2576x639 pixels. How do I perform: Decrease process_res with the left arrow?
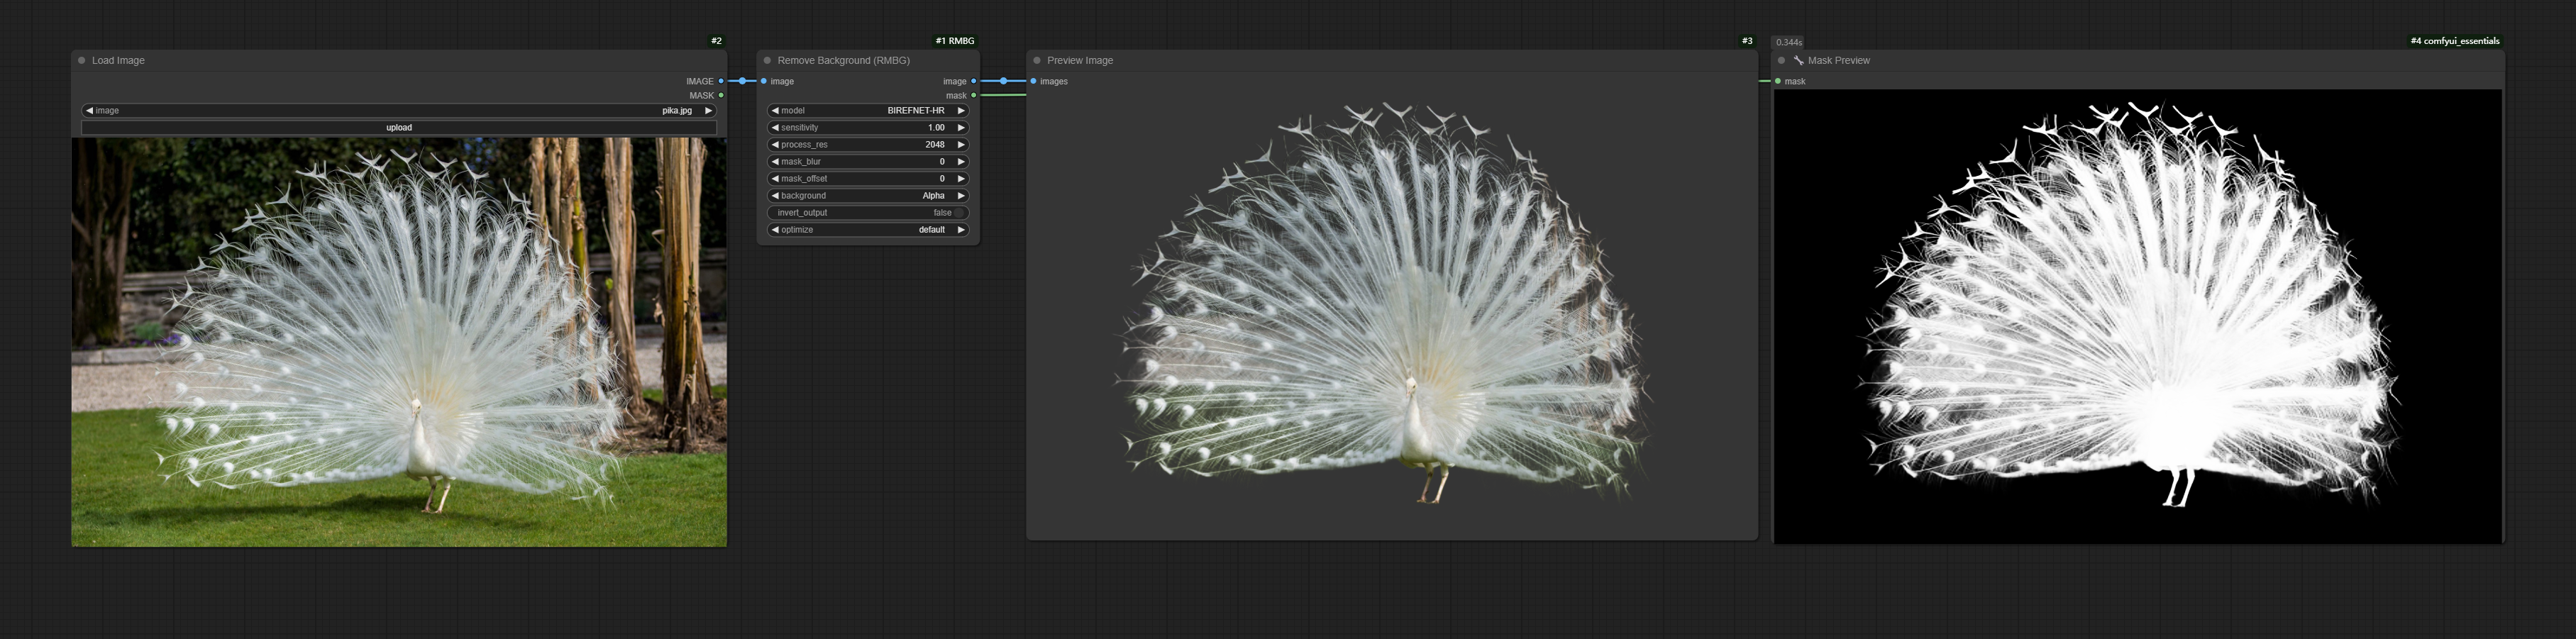pos(775,145)
